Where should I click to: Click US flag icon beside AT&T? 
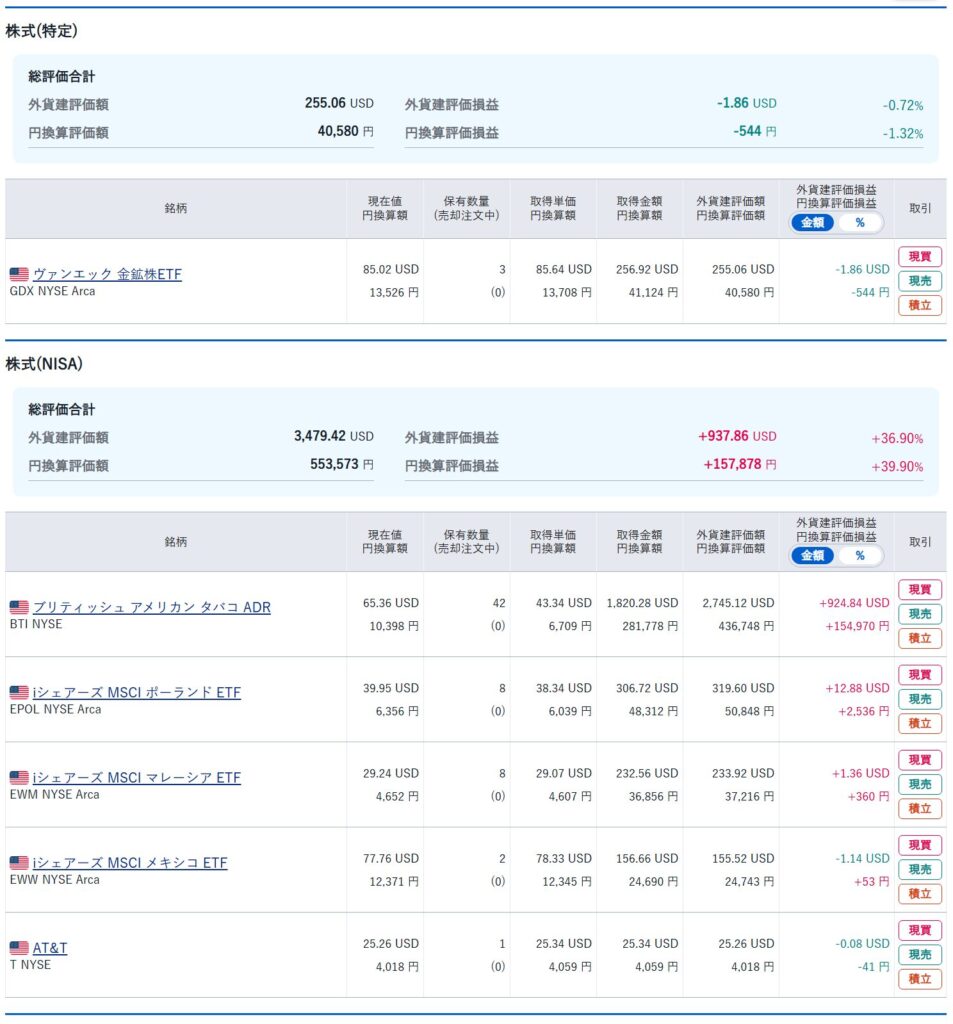tap(19, 948)
